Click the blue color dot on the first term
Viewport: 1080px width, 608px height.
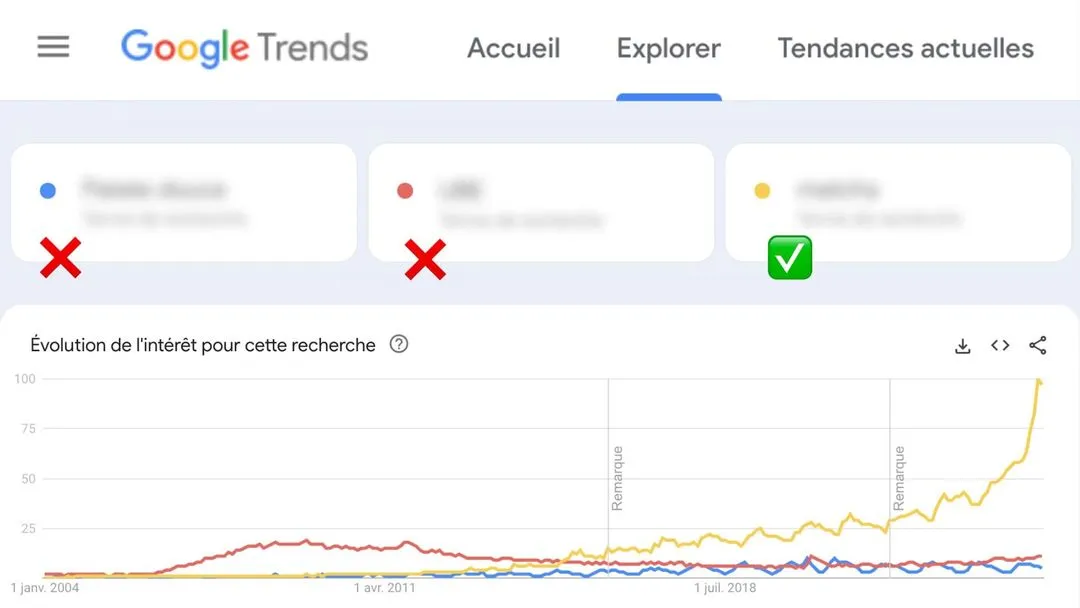point(46,189)
